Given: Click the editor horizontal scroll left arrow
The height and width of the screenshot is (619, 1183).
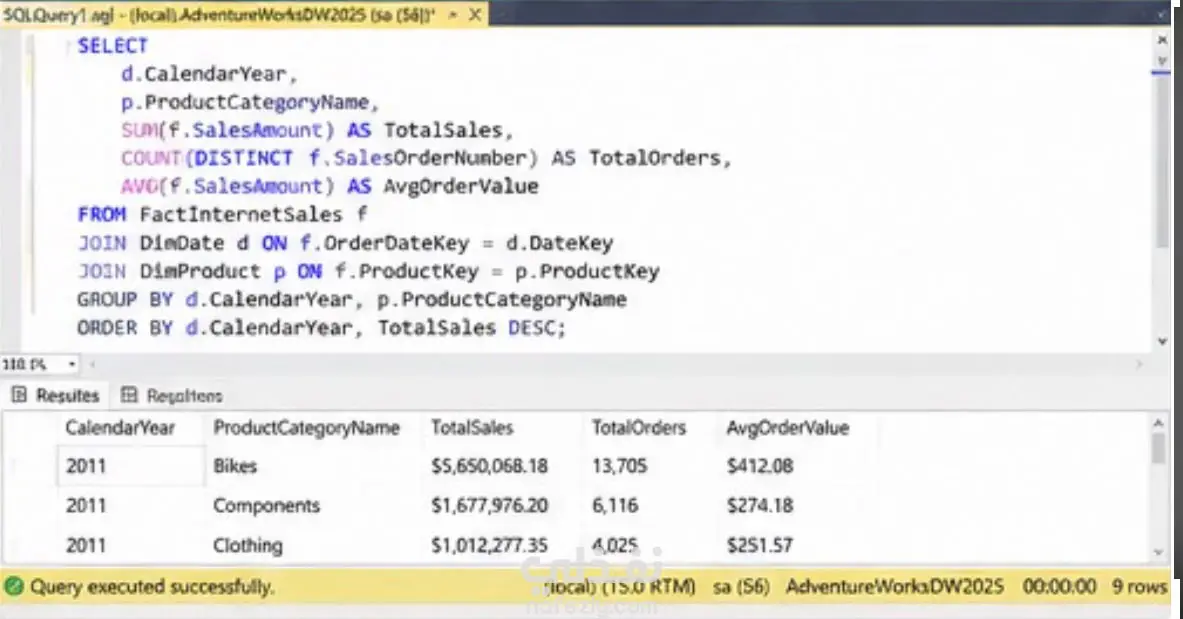Looking at the screenshot, I should [93, 365].
